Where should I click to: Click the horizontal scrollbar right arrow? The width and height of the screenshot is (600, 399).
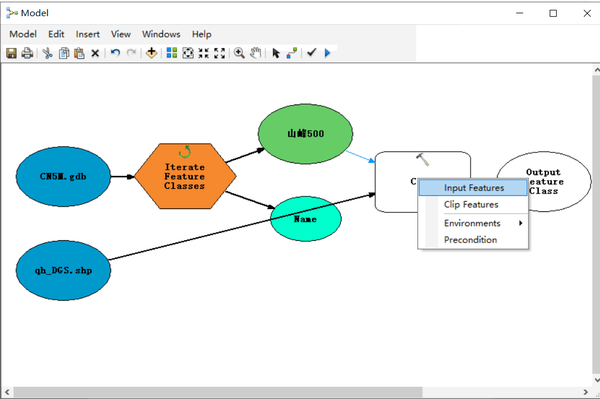coord(585,392)
